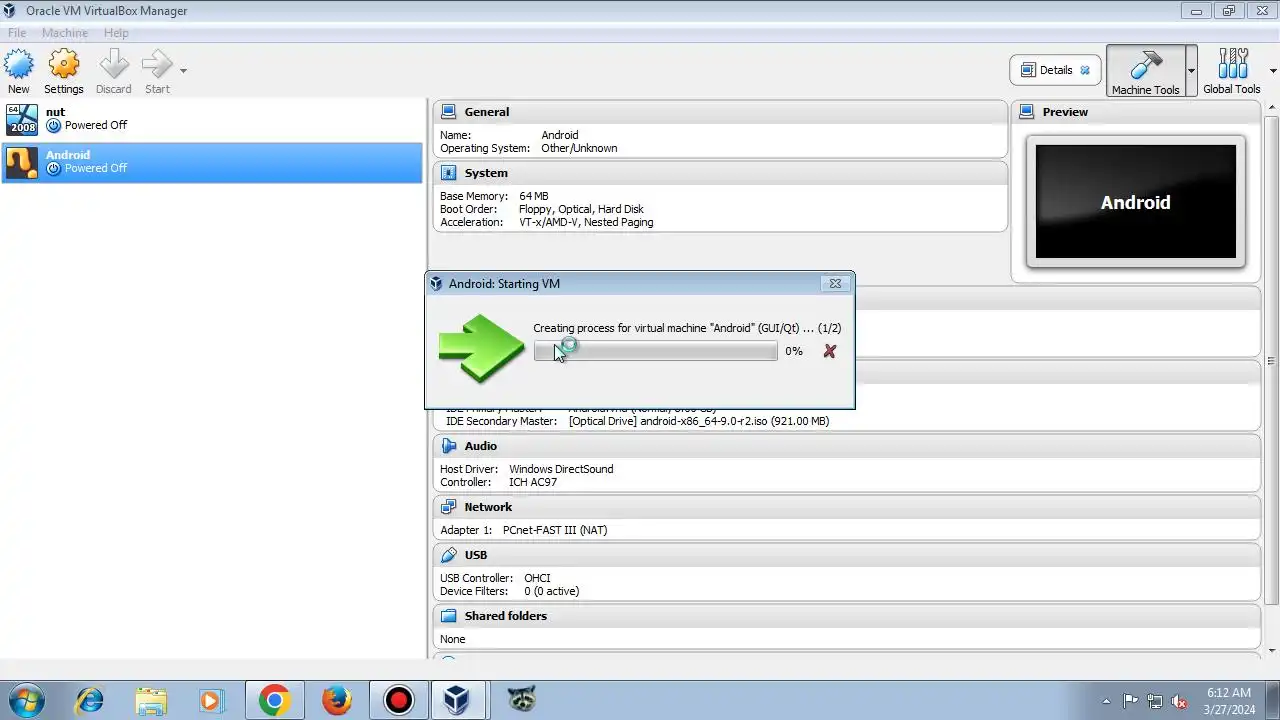Open the Start button dropdown arrow
Screen dimensions: 1280x720
click(x=183, y=71)
